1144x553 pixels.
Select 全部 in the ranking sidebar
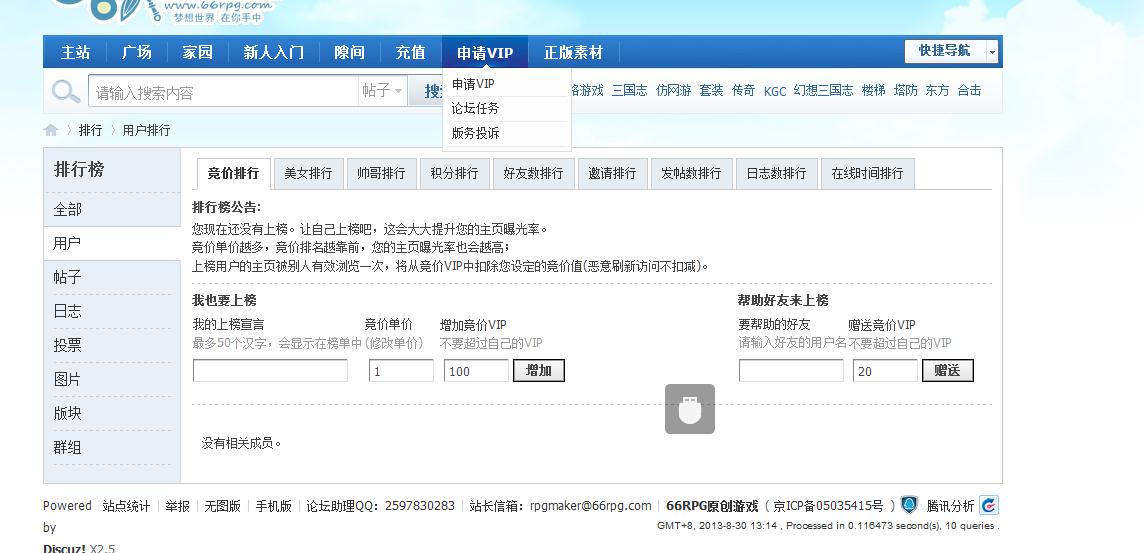pos(112,209)
